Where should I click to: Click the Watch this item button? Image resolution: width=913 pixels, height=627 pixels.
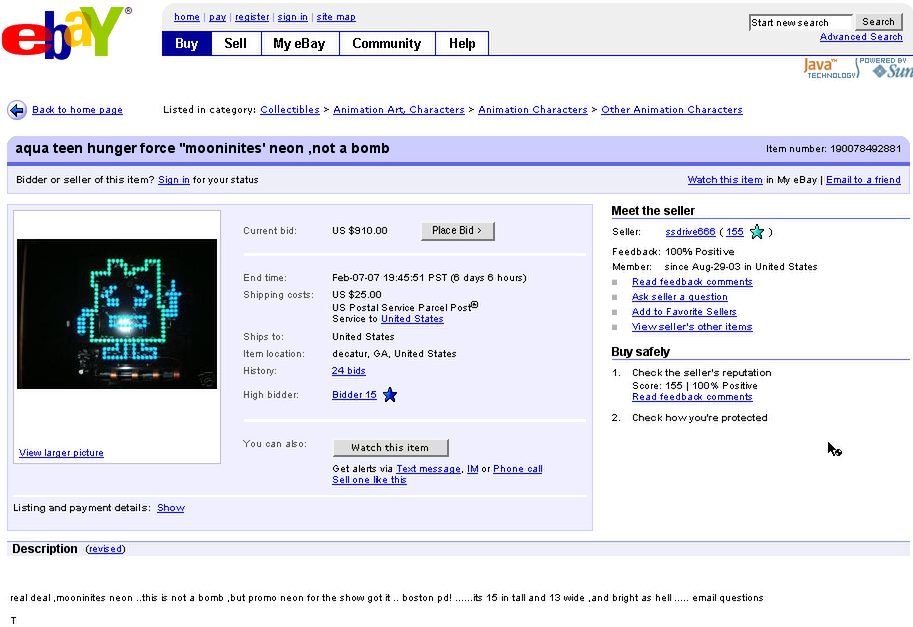pos(390,448)
